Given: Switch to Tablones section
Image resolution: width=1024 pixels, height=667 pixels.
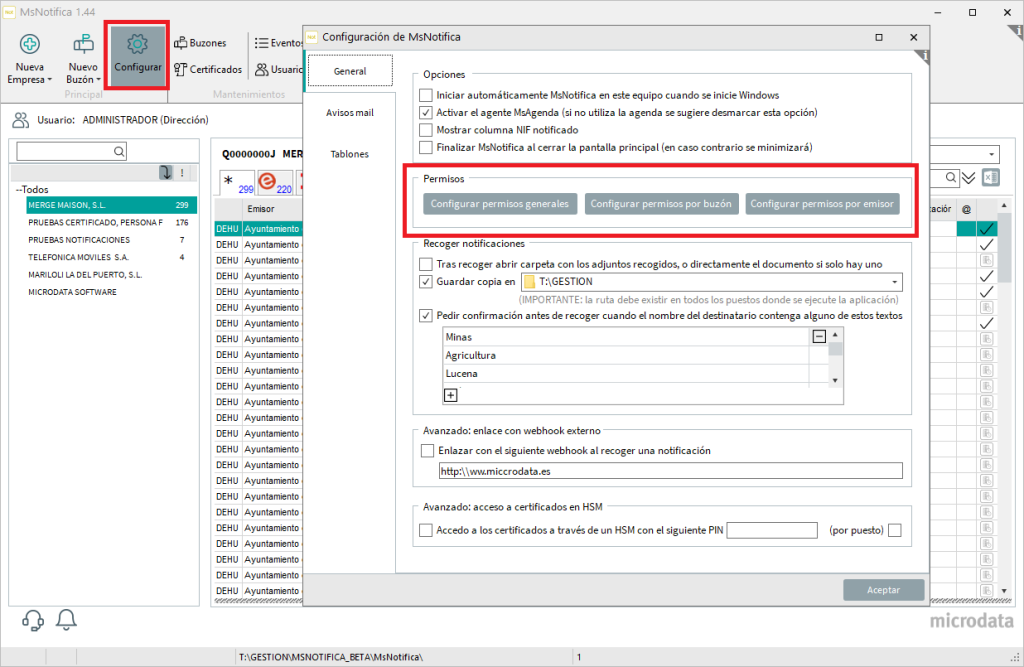Looking at the screenshot, I should click(350, 154).
